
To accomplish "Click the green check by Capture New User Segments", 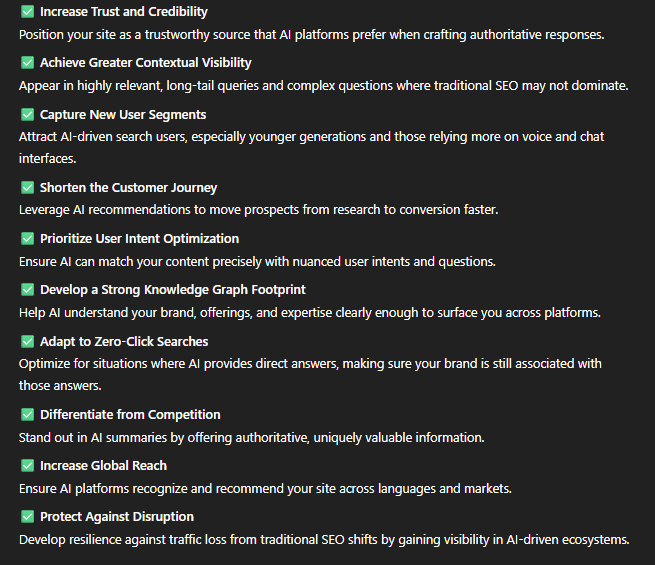I will 28,114.
